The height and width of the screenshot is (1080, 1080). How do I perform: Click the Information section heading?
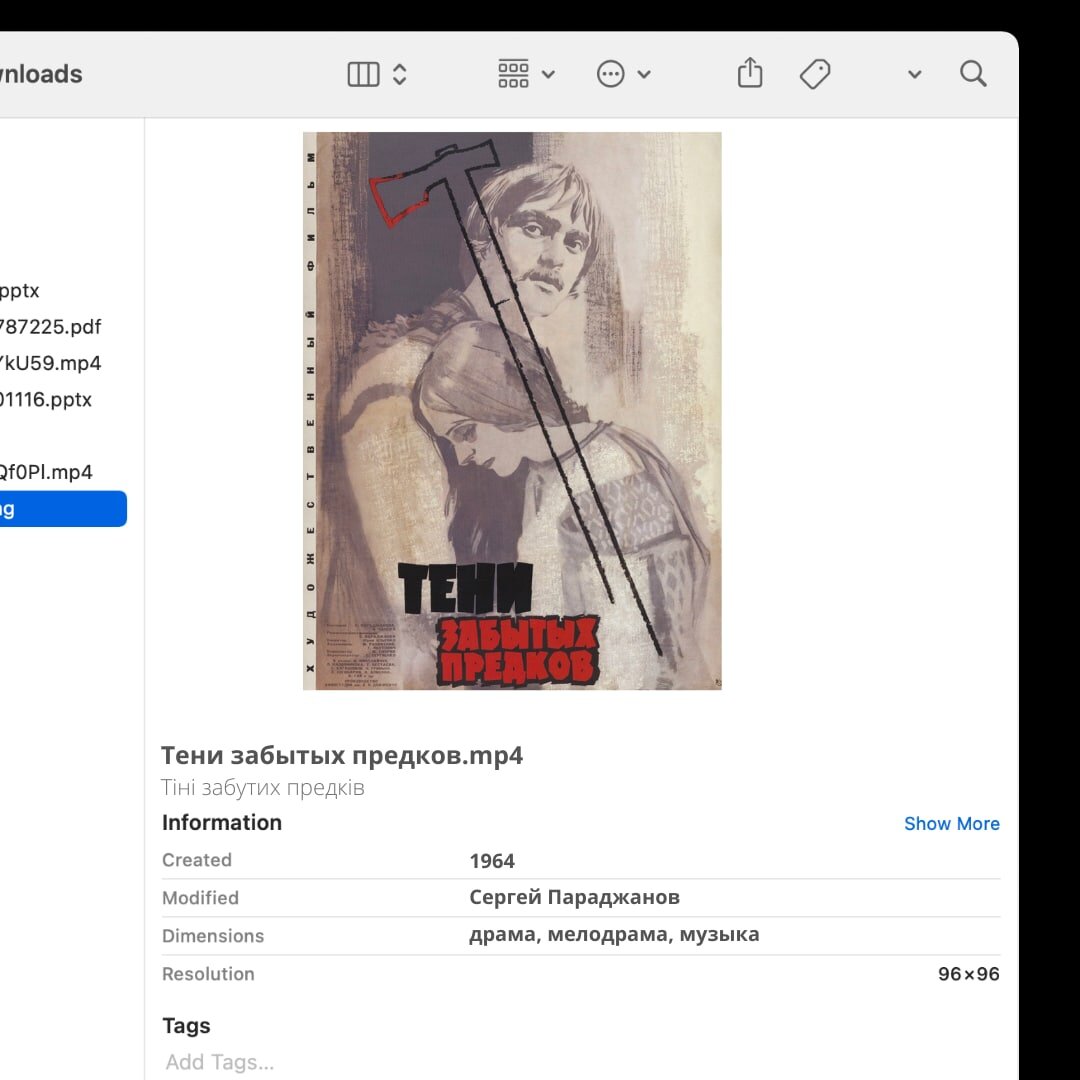tap(222, 823)
